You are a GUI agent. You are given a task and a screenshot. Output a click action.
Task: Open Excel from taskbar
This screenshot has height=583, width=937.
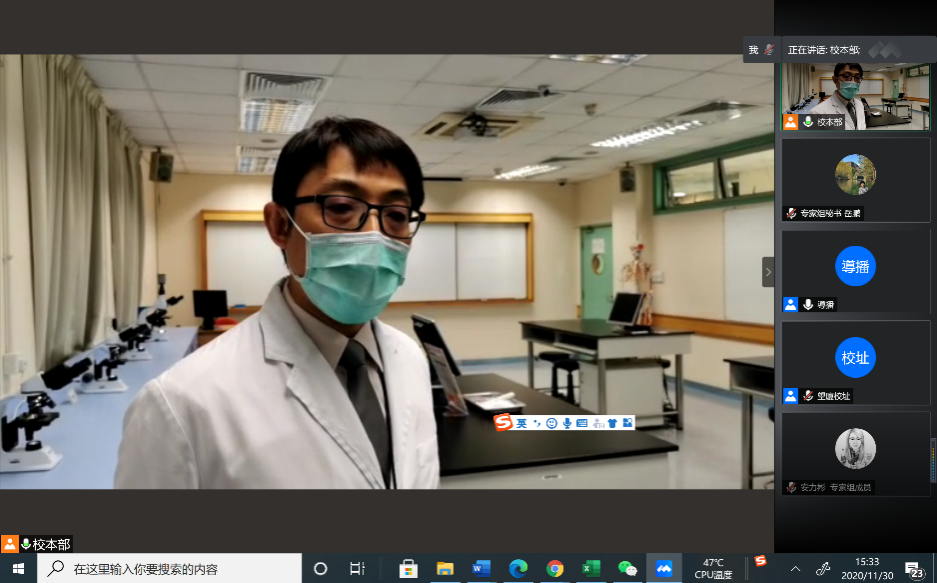tap(591, 568)
